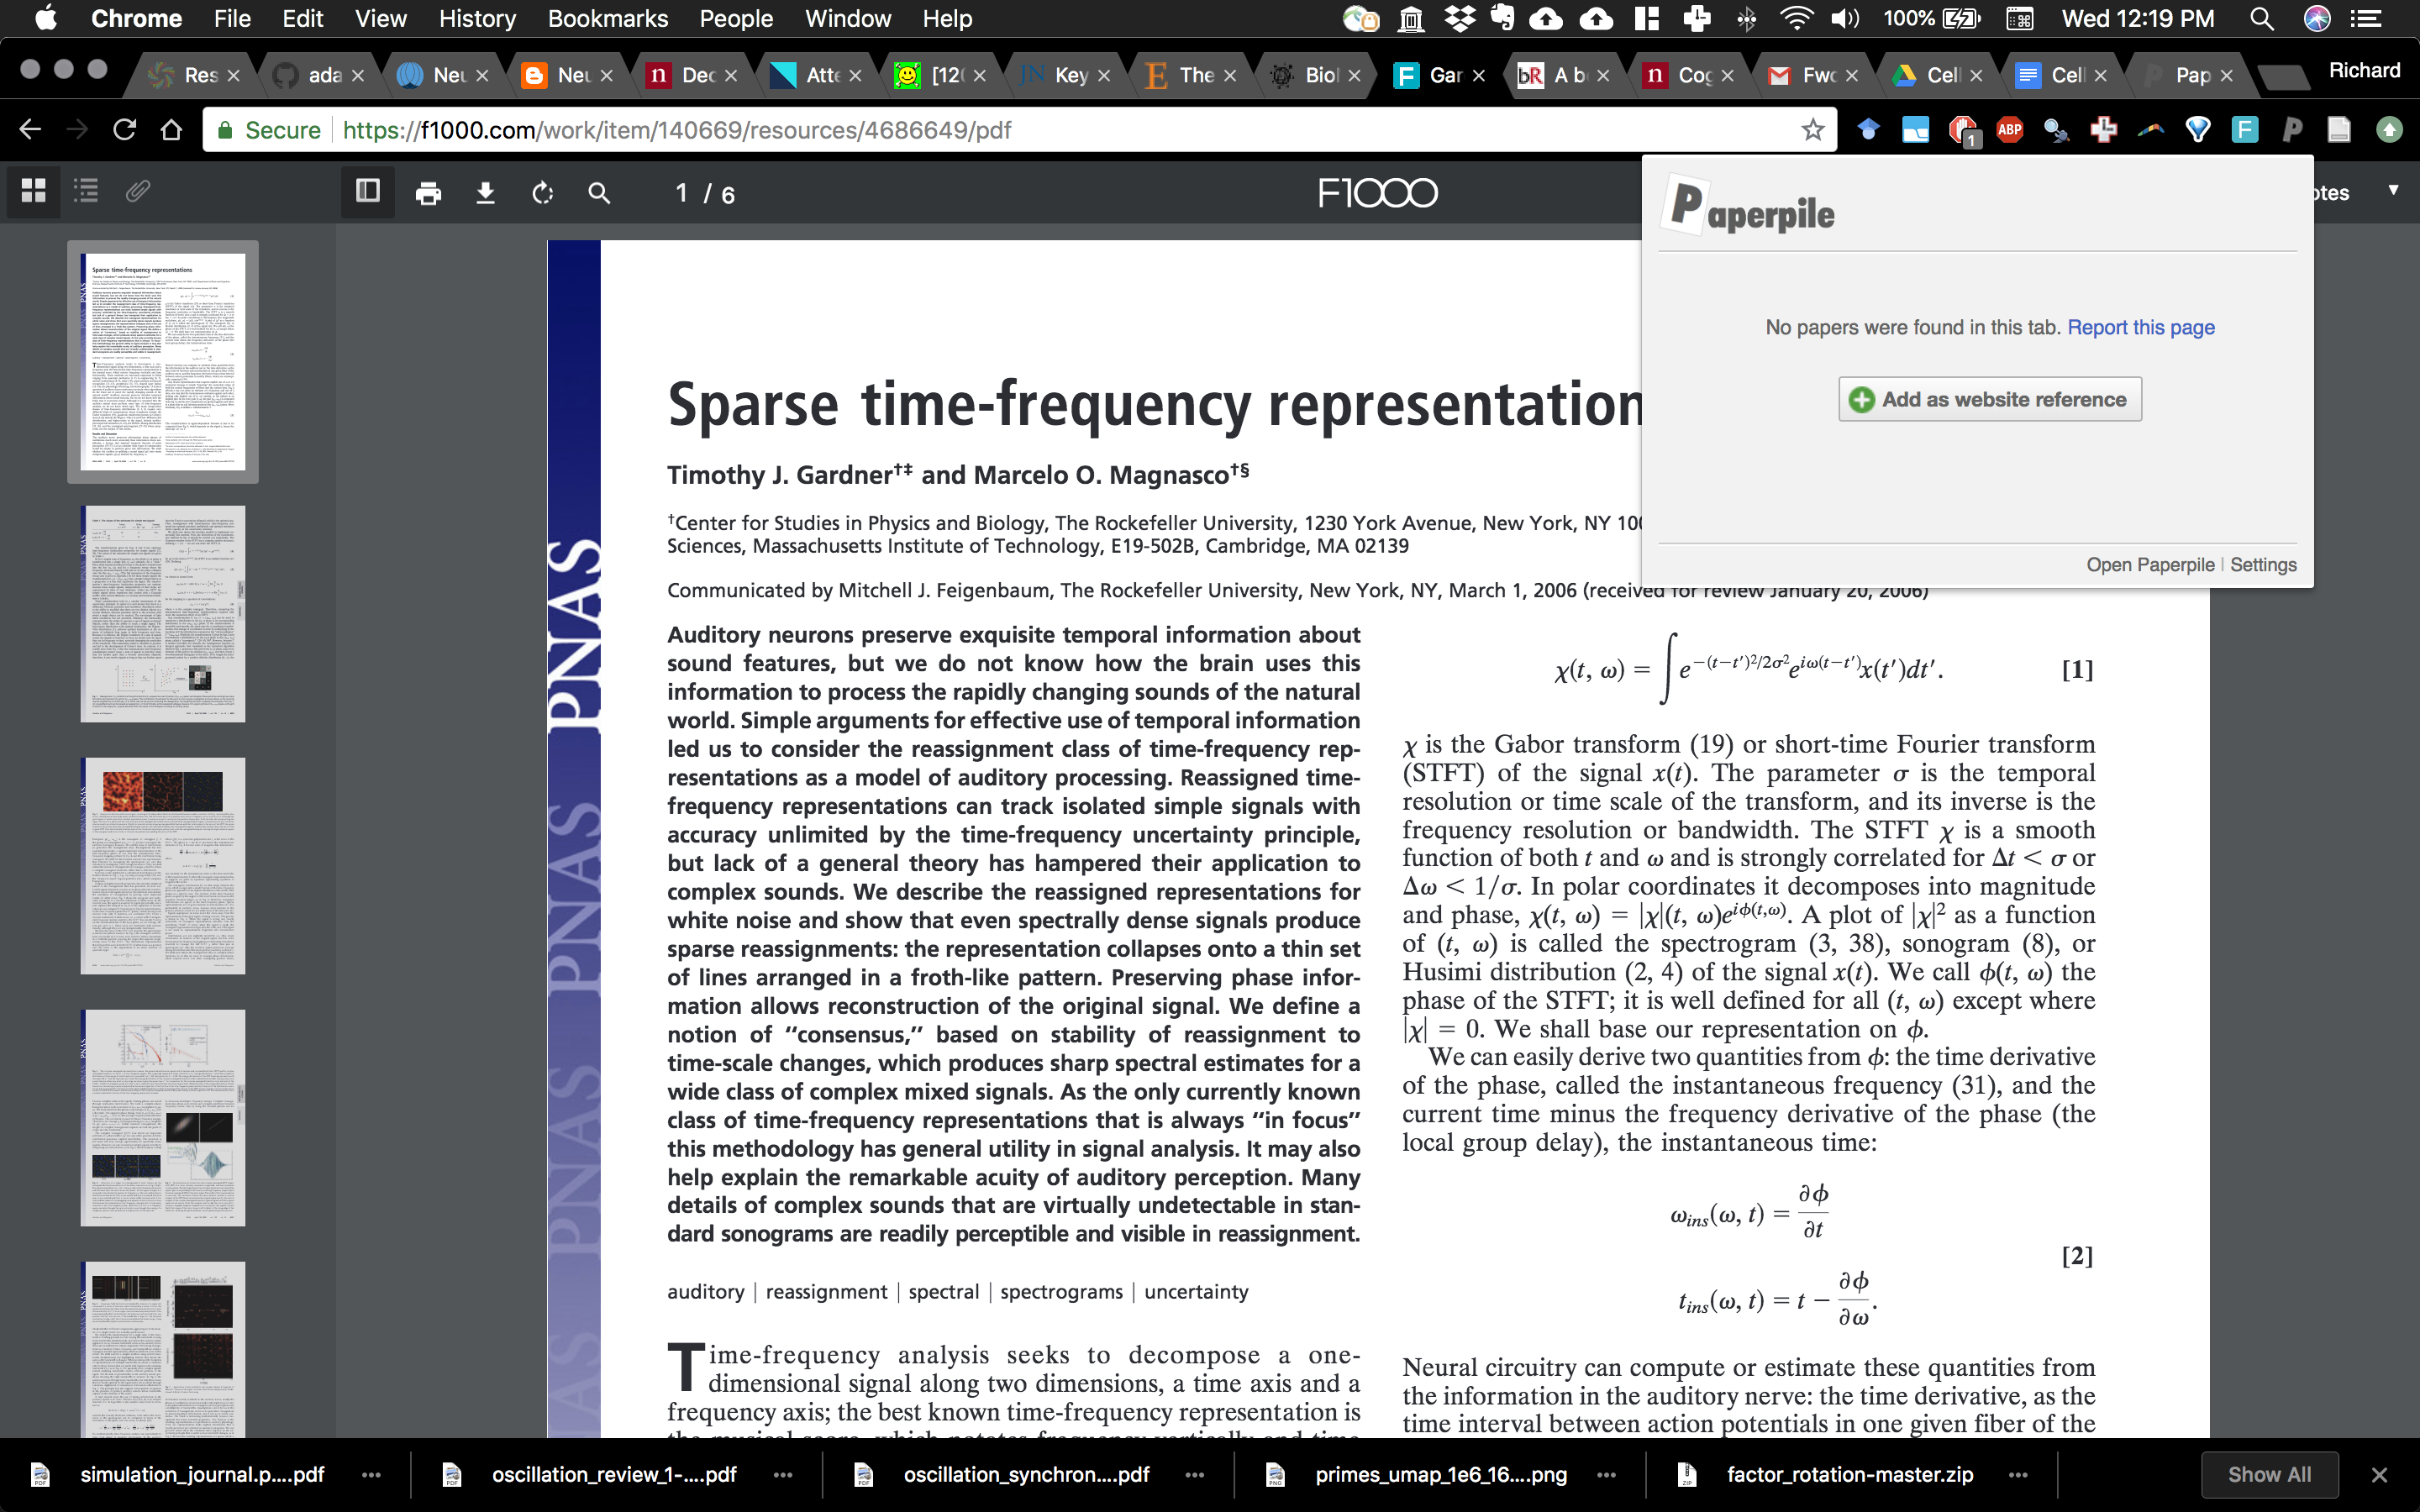Close the downloads bar
Viewport: 2420px width, 1512px height.
(x=2379, y=1475)
